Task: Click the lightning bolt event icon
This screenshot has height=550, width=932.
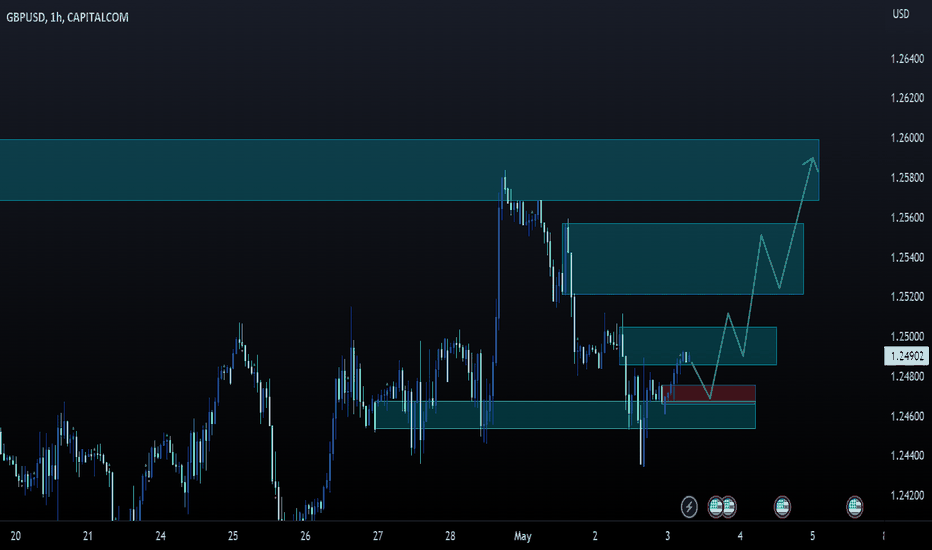Action: click(689, 507)
